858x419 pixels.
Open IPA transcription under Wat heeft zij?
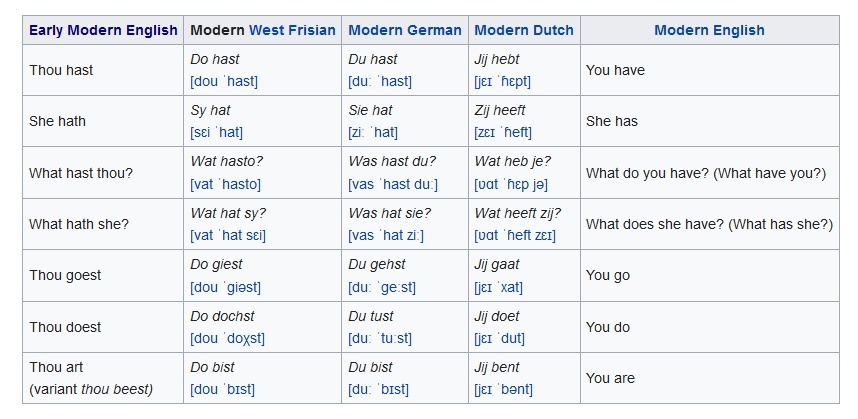(515, 235)
